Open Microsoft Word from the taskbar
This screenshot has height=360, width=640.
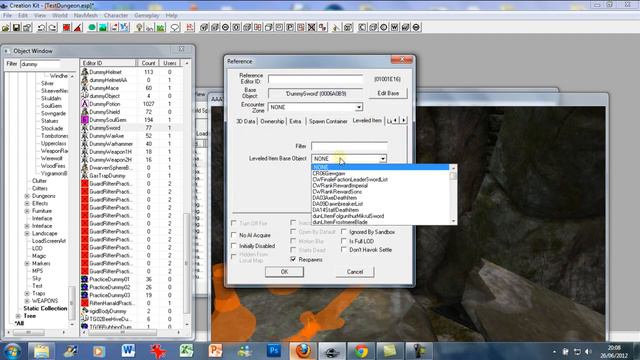(x=128, y=351)
